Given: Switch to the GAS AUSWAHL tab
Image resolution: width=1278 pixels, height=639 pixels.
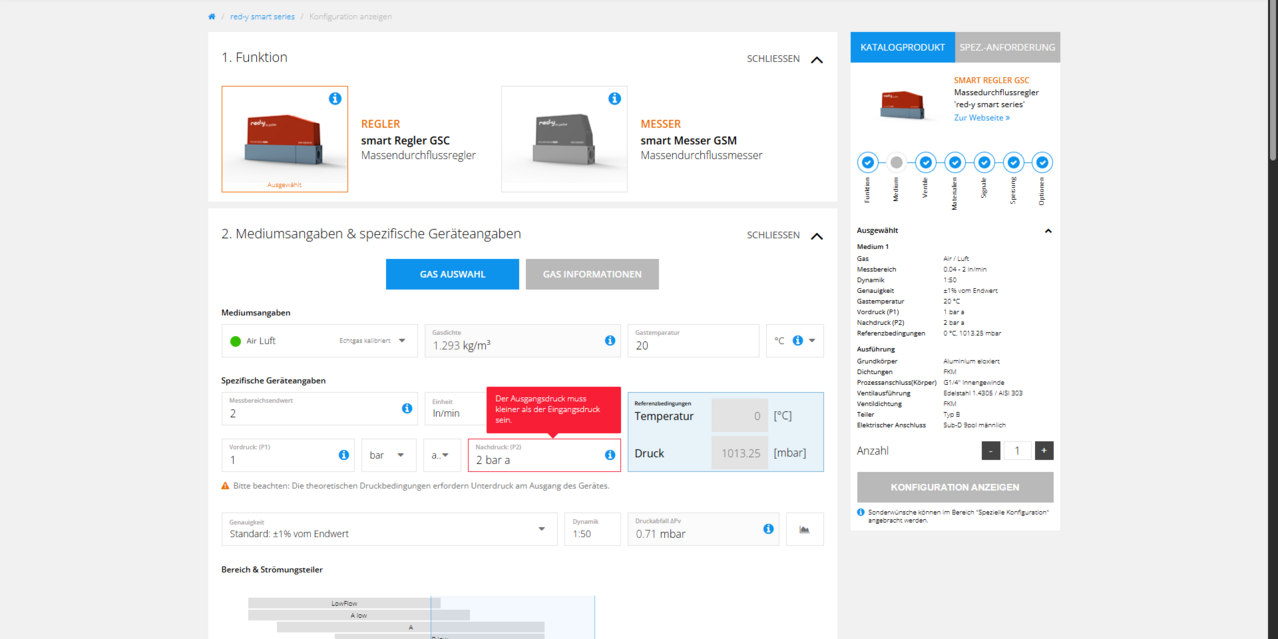Looking at the screenshot, I should [x=452, y=274].
